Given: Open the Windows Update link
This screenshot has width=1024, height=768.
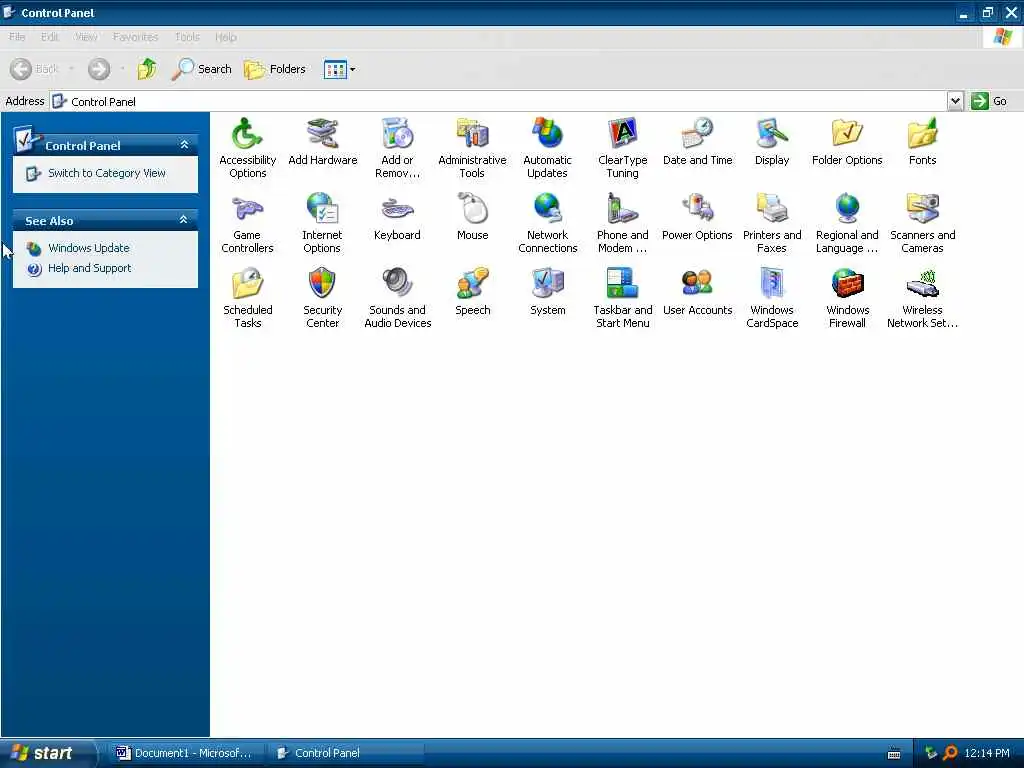Looking at the screenshot, I should point(89,248).
